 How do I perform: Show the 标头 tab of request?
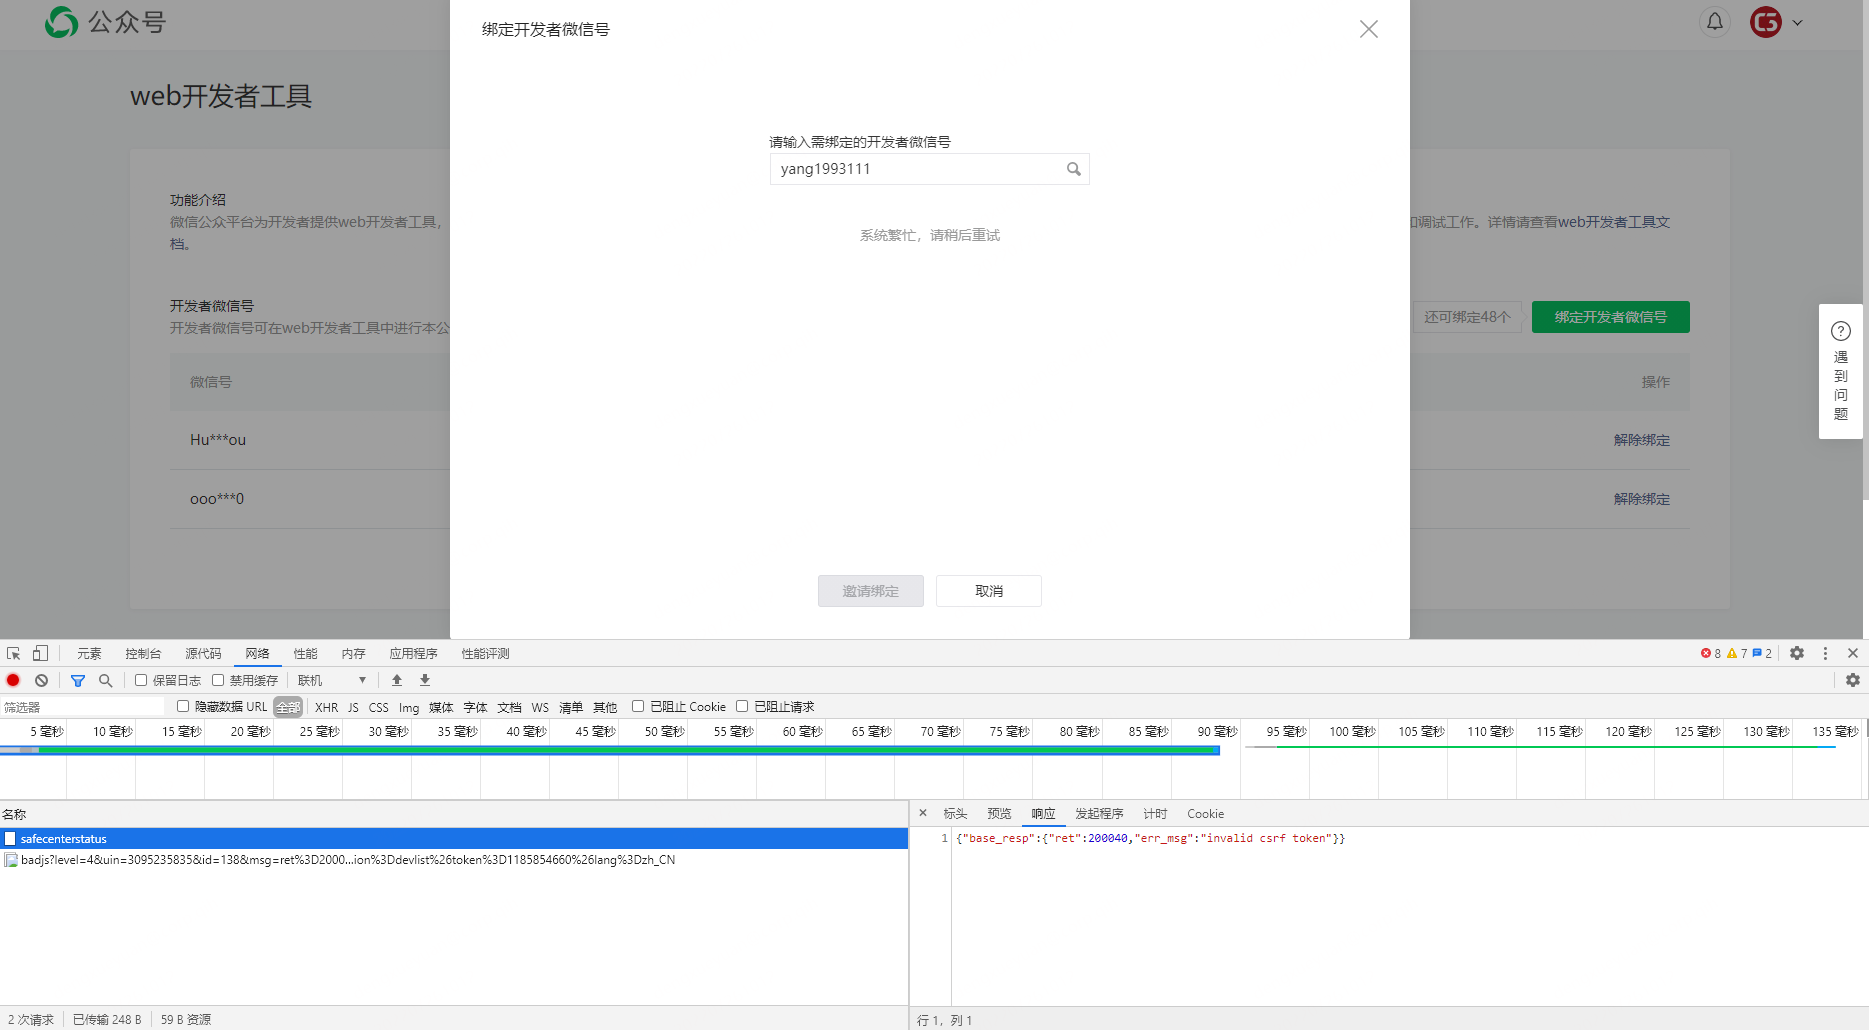coord(955,813)
